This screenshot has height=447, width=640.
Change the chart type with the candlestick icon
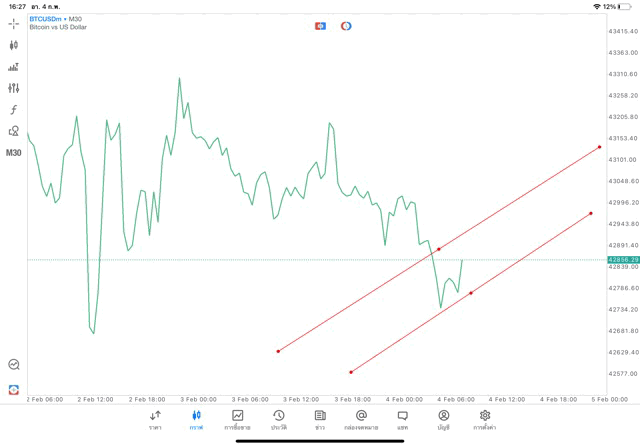[x=14, y=45]
